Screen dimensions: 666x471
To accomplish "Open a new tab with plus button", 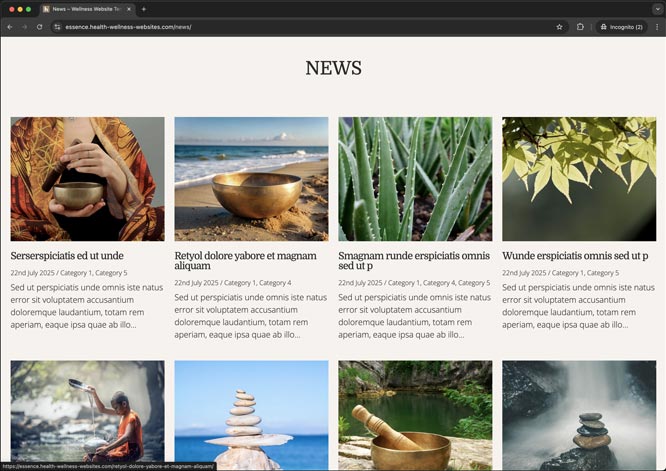I will [144, 9].
